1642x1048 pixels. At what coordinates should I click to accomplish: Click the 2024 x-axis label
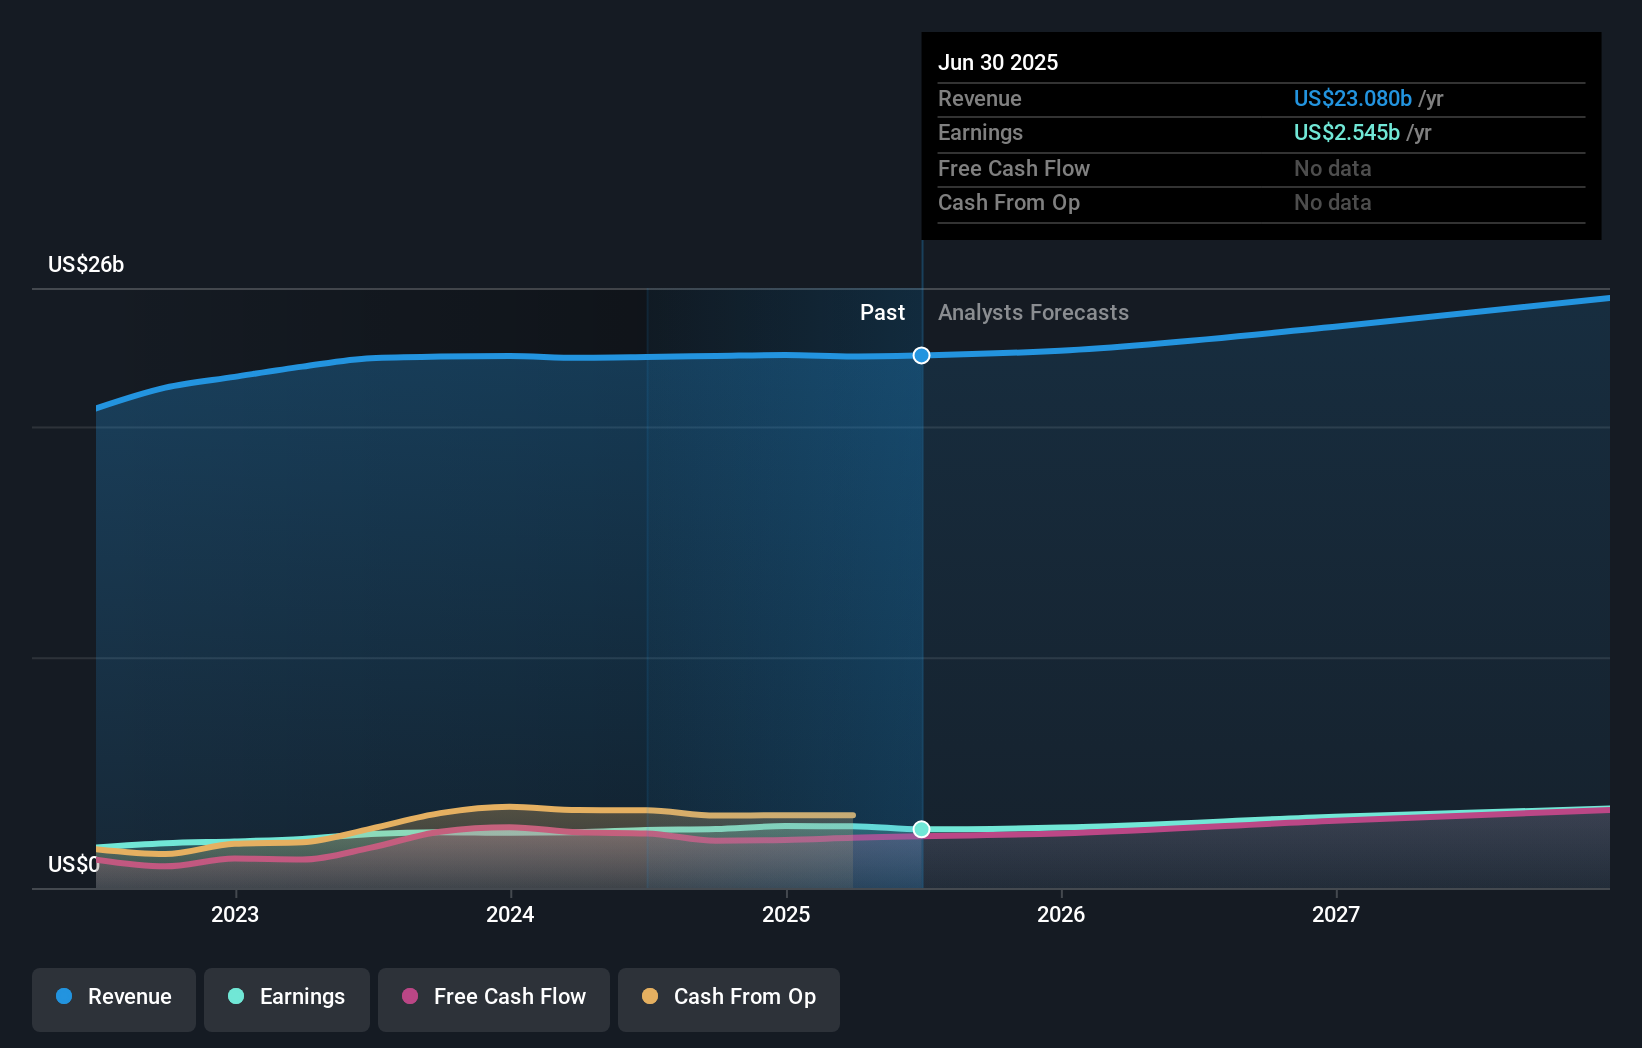510,914
